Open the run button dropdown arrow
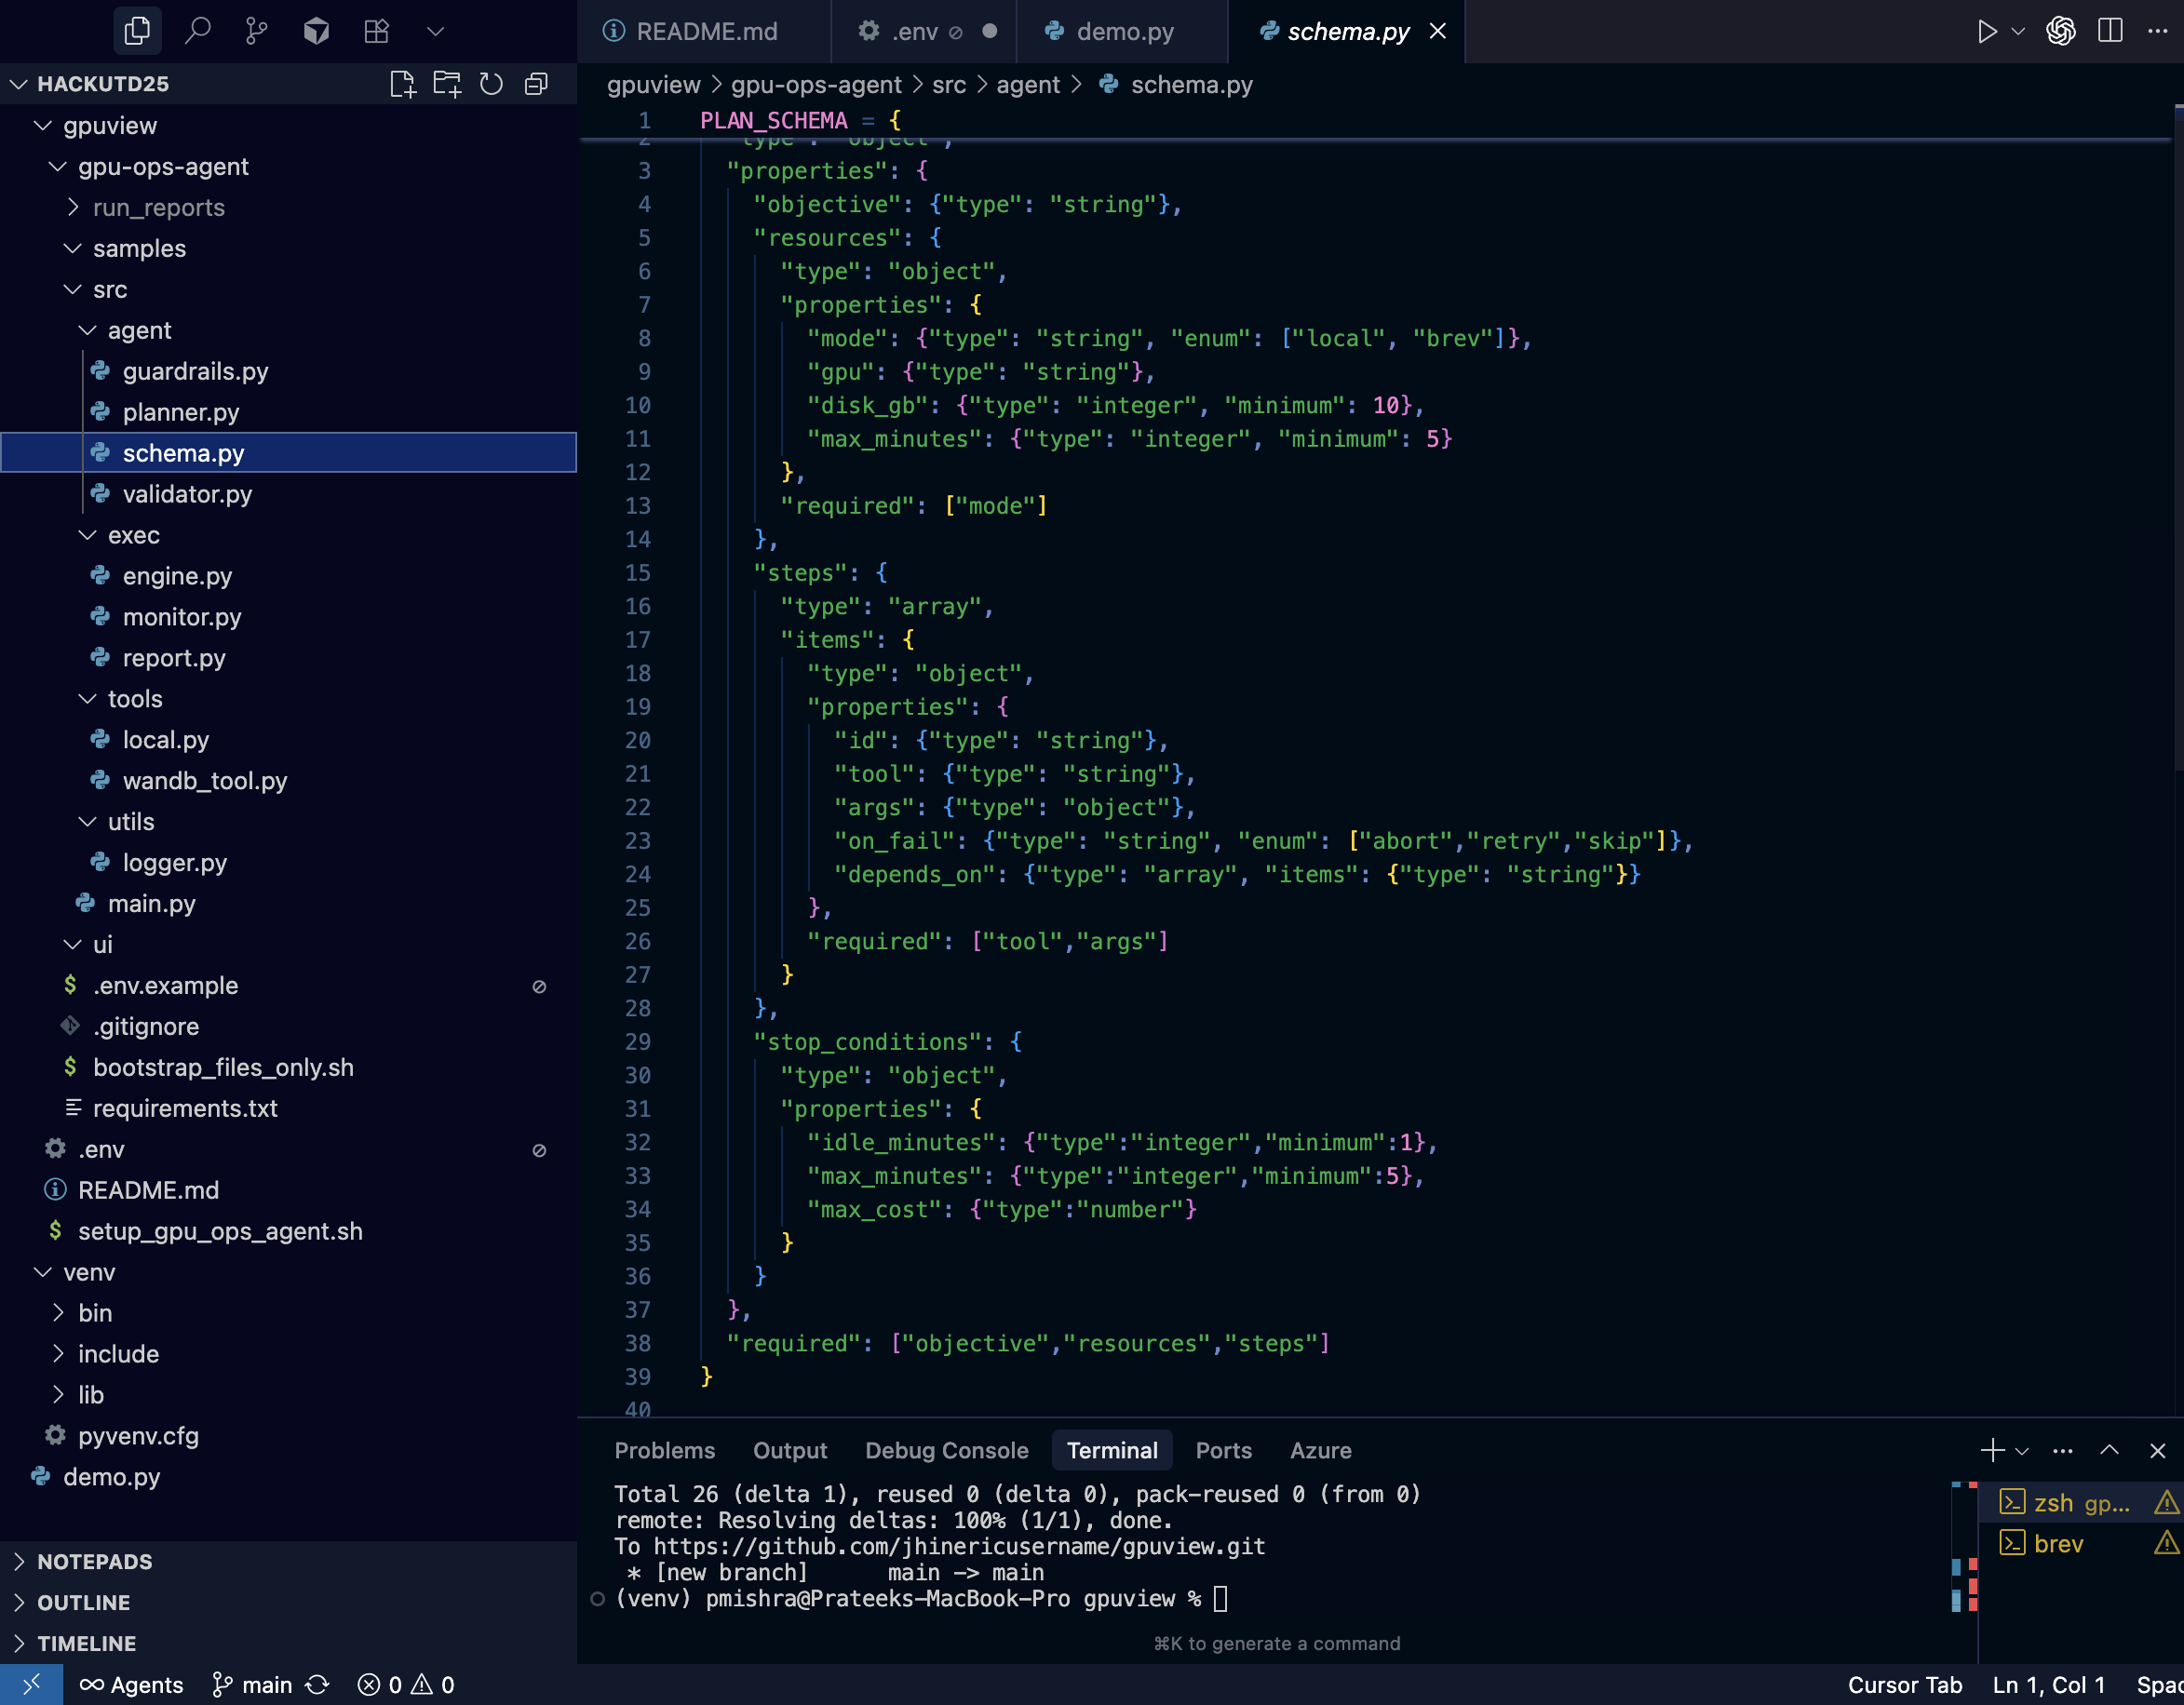The width and height of the screenshot is (2184, 1705). 2018,31
